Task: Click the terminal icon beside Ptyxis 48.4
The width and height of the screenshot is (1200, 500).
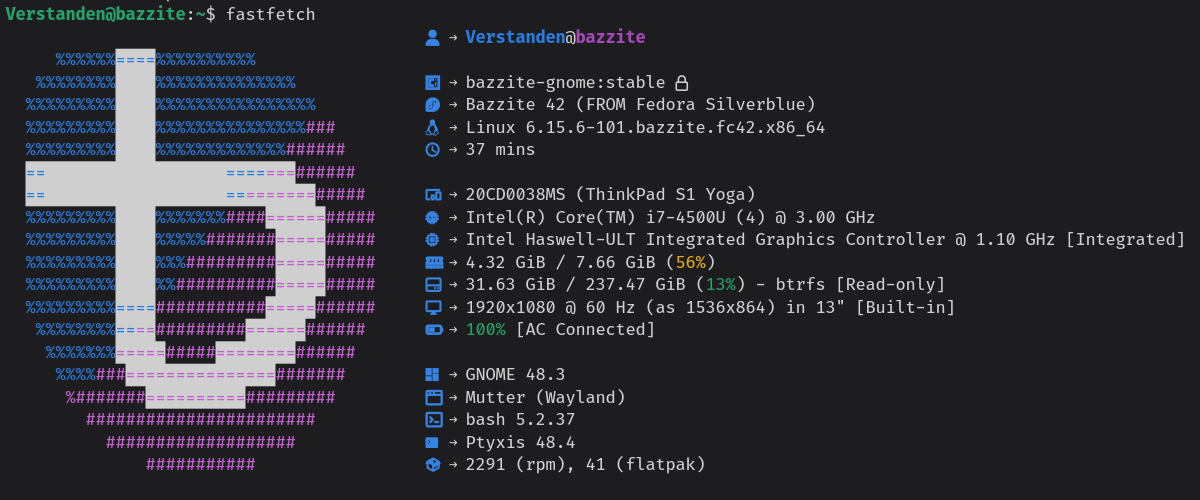Action: [432, 442]
